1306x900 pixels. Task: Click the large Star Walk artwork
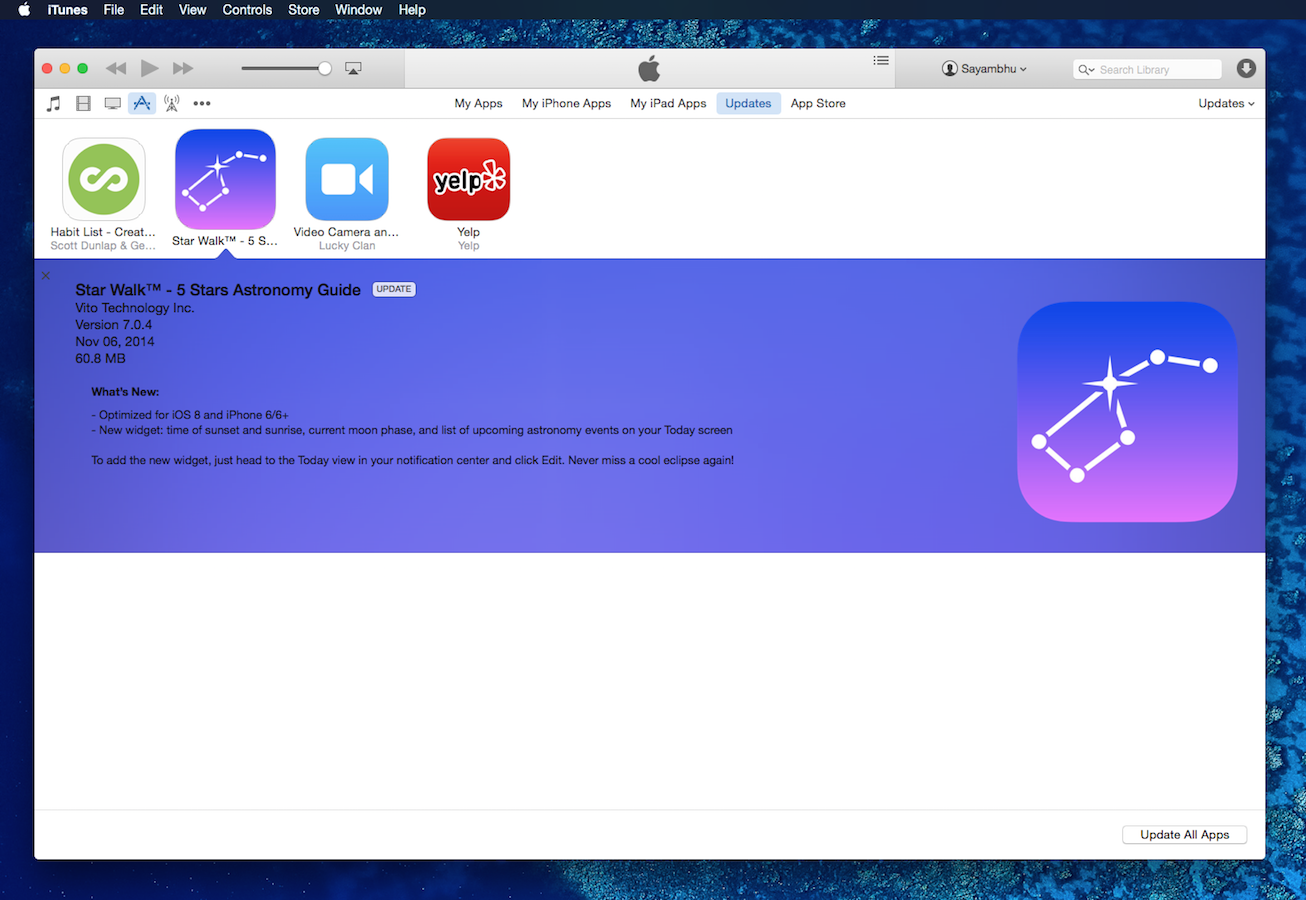tap(1128, 411)
